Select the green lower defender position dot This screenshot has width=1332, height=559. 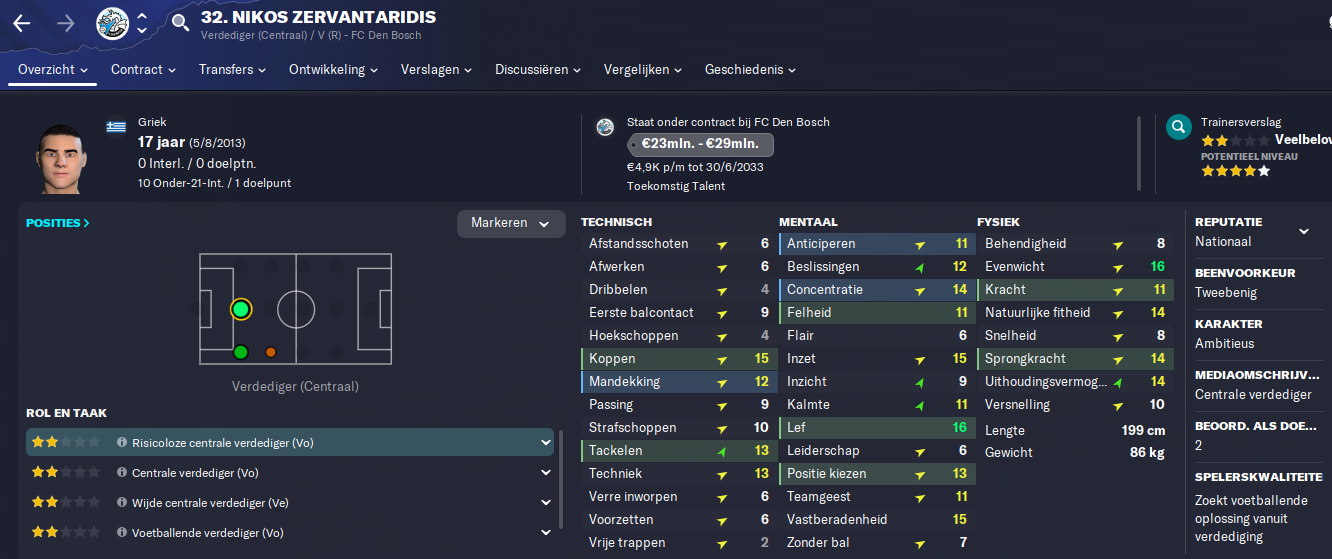pyautogui.click(x=240, y=352)
